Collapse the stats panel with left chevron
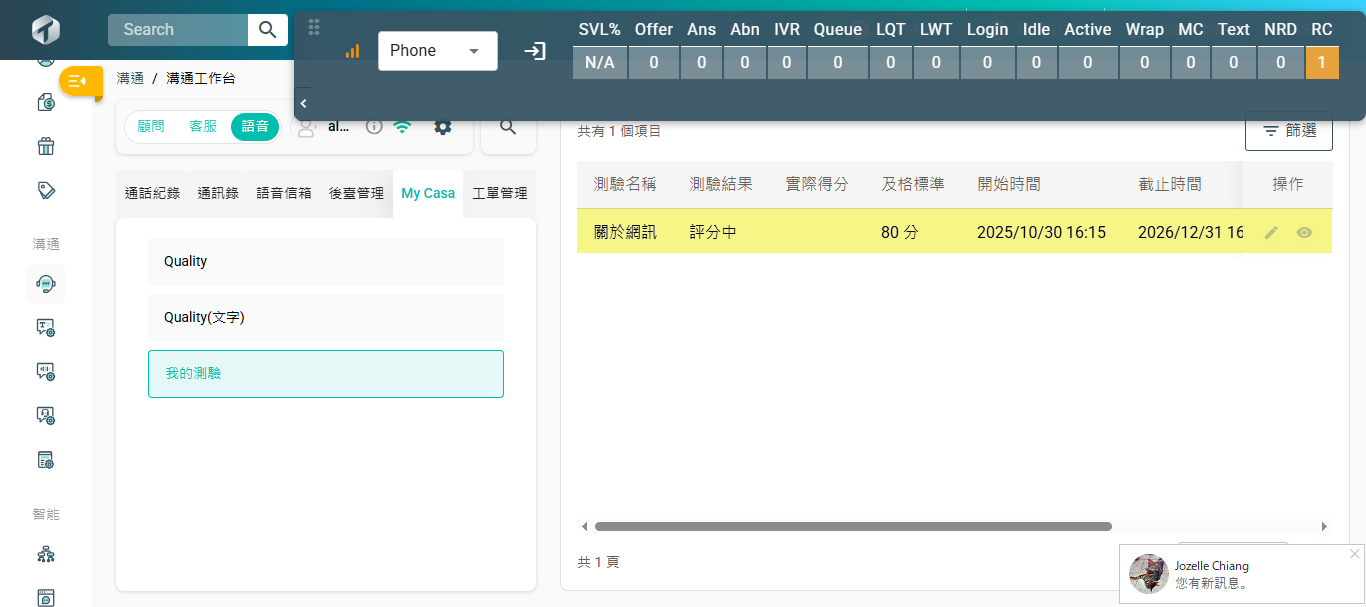The image size is (1366, 607). pyautogui.click(x=303, y=103)
